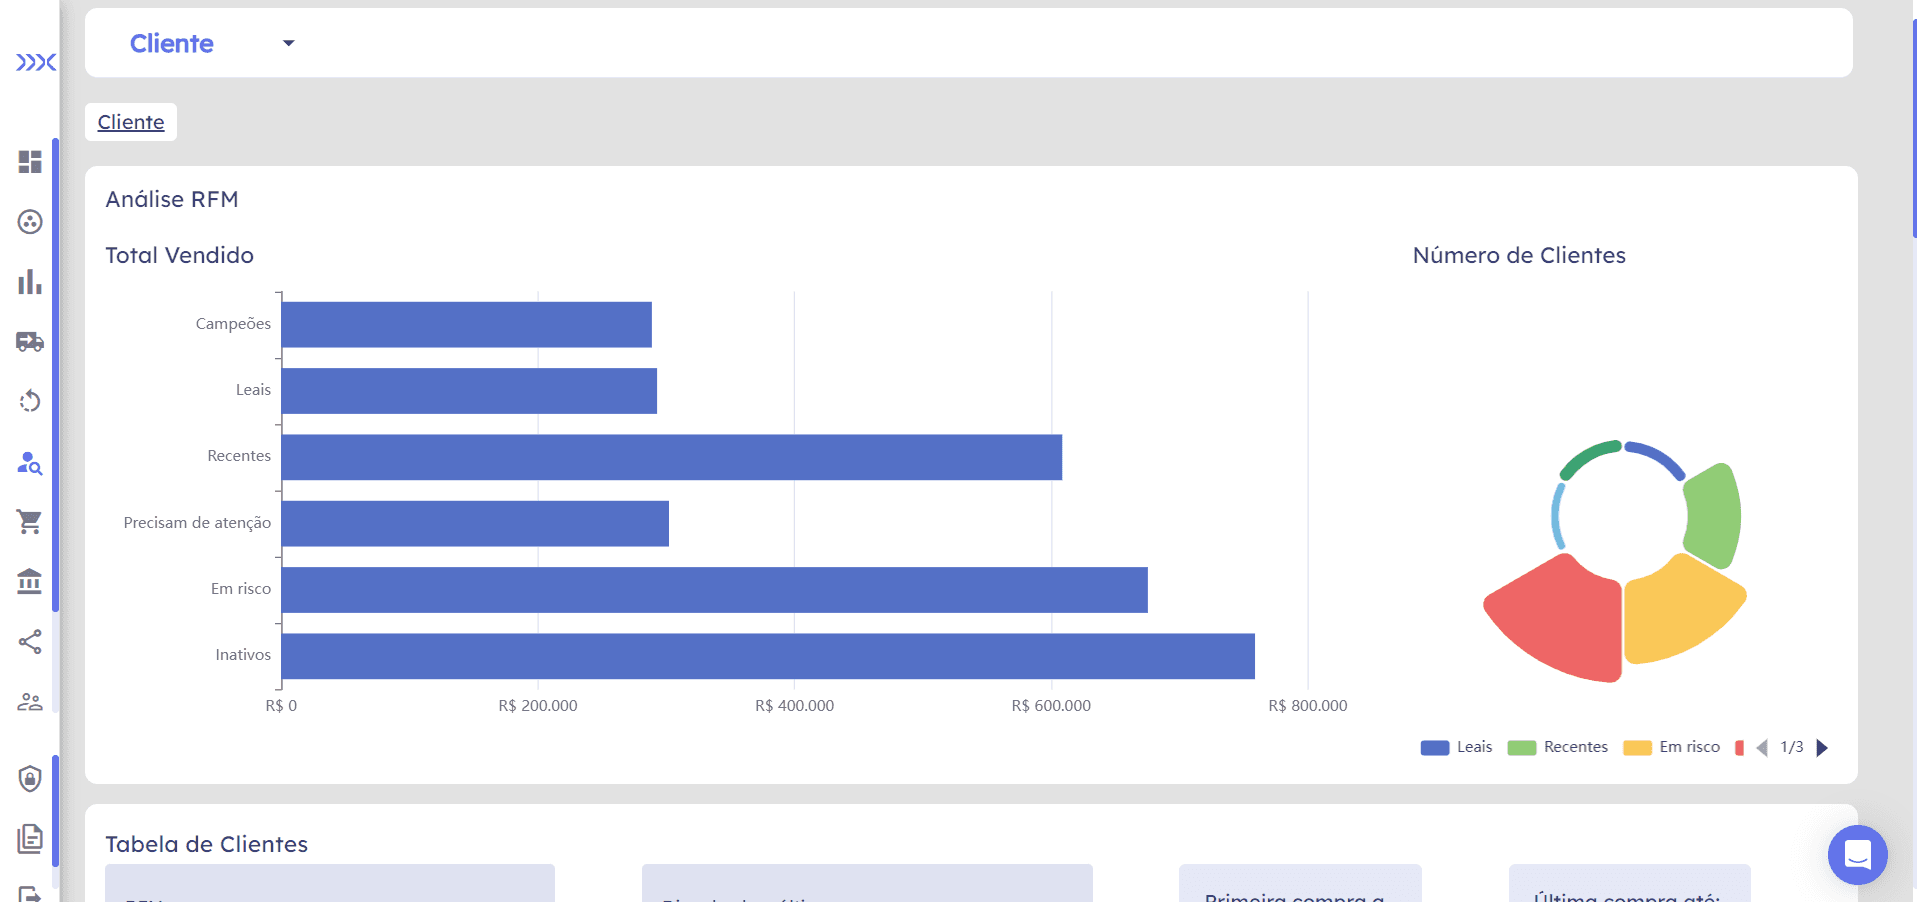Screen dimensions: 1917x902
Task: Click the Total Vendido chart title
Action: 180,255
